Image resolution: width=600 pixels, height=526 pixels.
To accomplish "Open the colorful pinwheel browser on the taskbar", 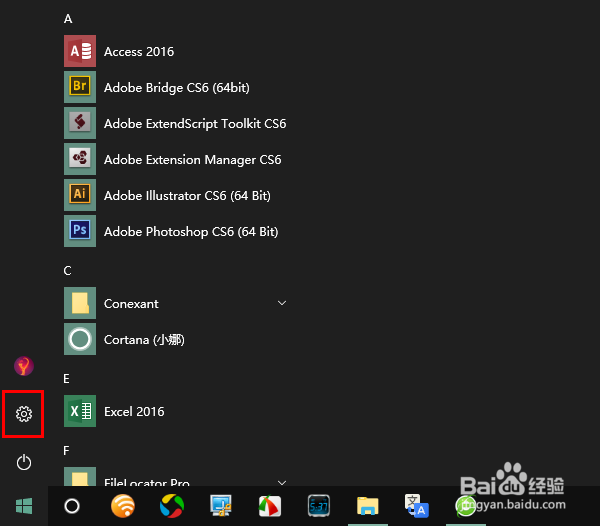I will [172, 506].
